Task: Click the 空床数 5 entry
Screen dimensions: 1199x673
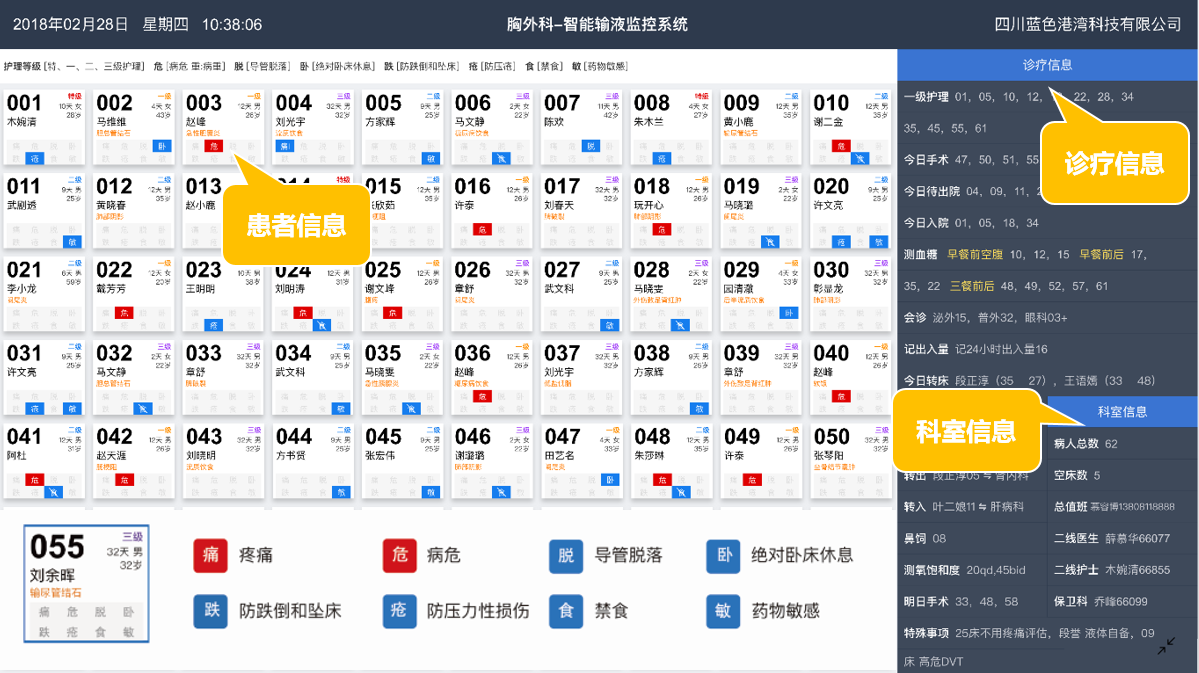Action: [x=1122, y=475]
